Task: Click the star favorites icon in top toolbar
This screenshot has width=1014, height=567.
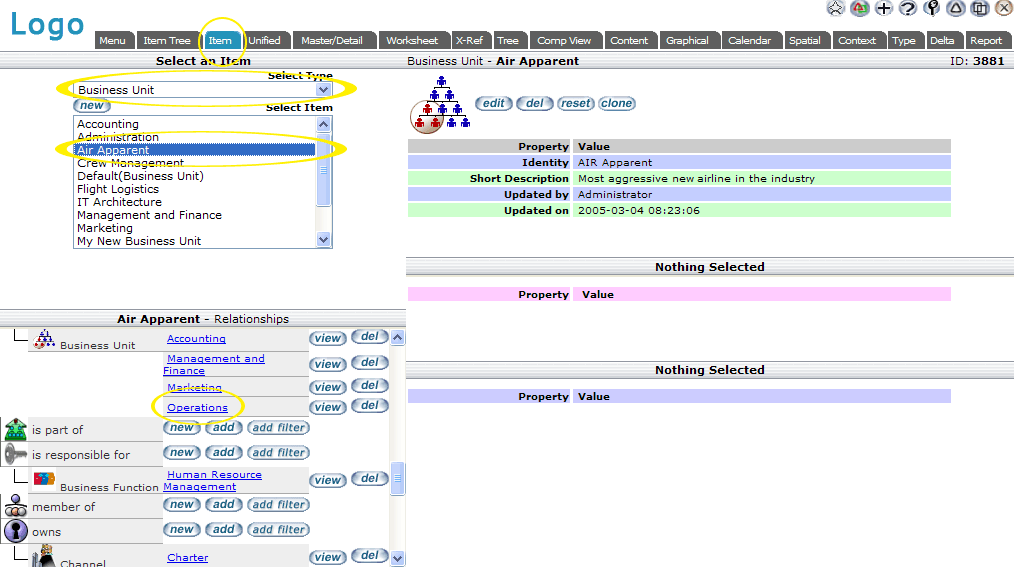Action: click(x=836, y=8)
